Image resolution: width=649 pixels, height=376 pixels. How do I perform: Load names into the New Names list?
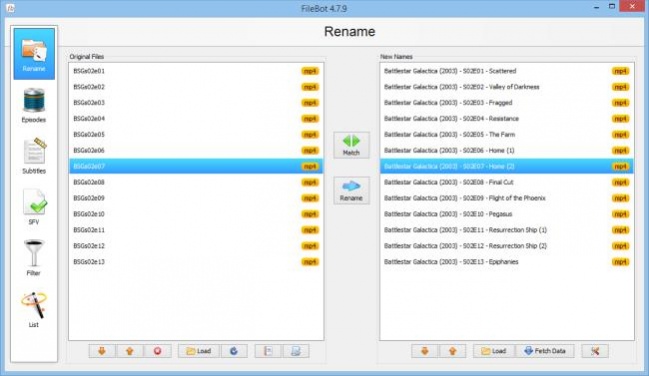tap(494, 351)
